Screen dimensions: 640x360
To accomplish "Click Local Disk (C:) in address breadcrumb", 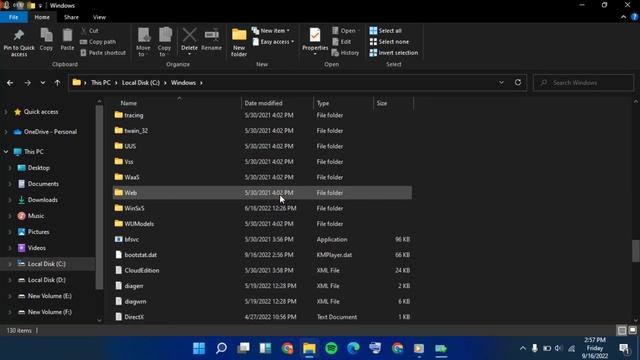I will click(x=141, y=82).
